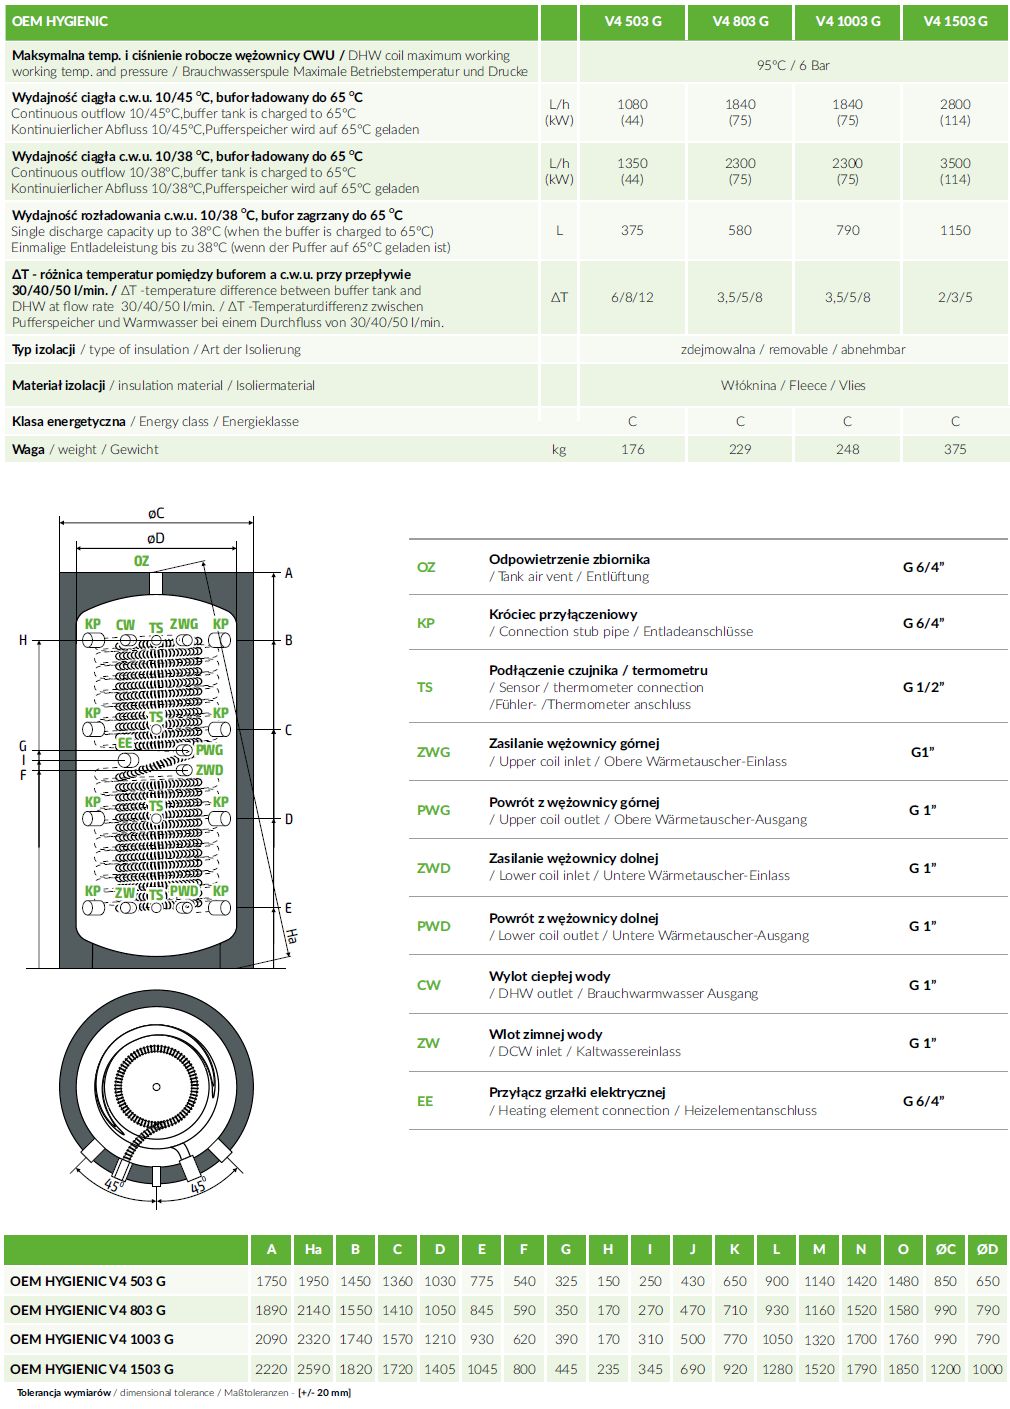This screenshot has height=1409, width=1010.
Task: Select the green EE label on tank diagram
Action: click(124, 743)
